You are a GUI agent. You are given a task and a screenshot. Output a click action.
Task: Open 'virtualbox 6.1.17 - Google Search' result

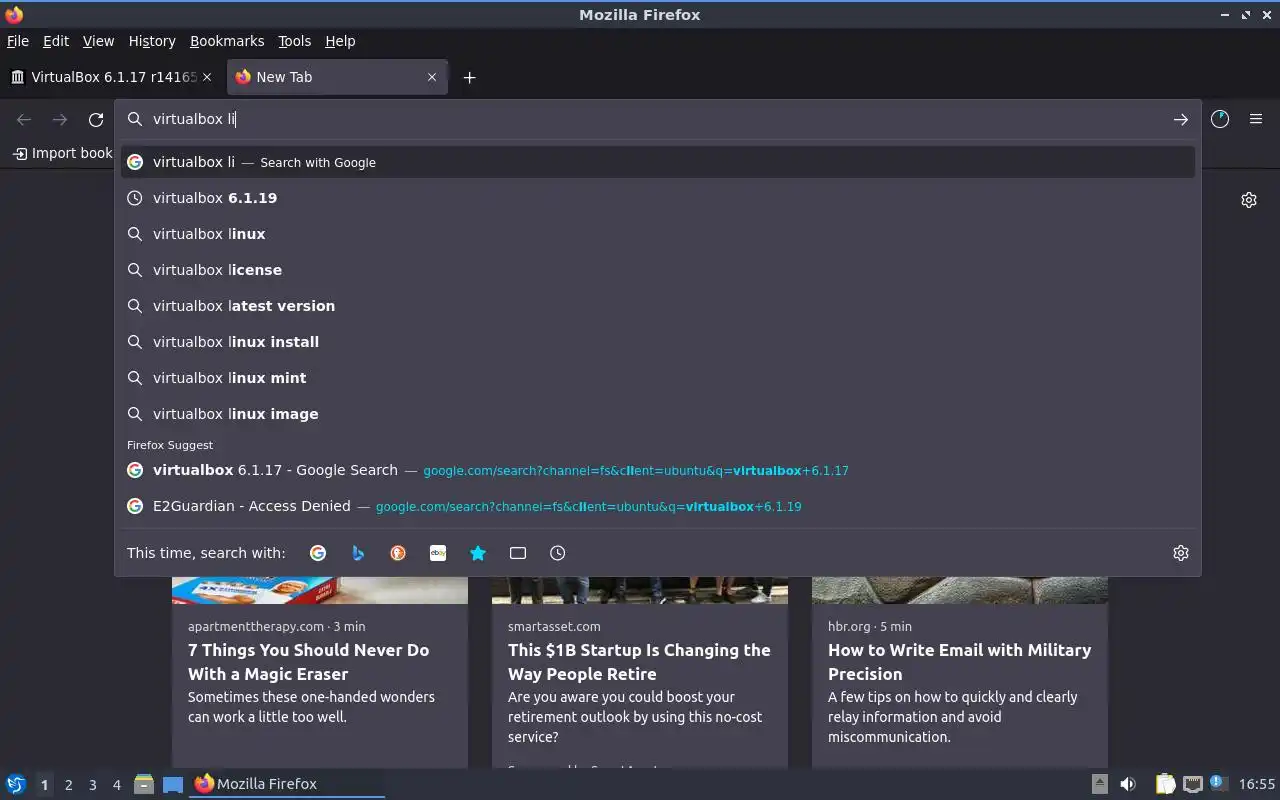coord(657,470)
